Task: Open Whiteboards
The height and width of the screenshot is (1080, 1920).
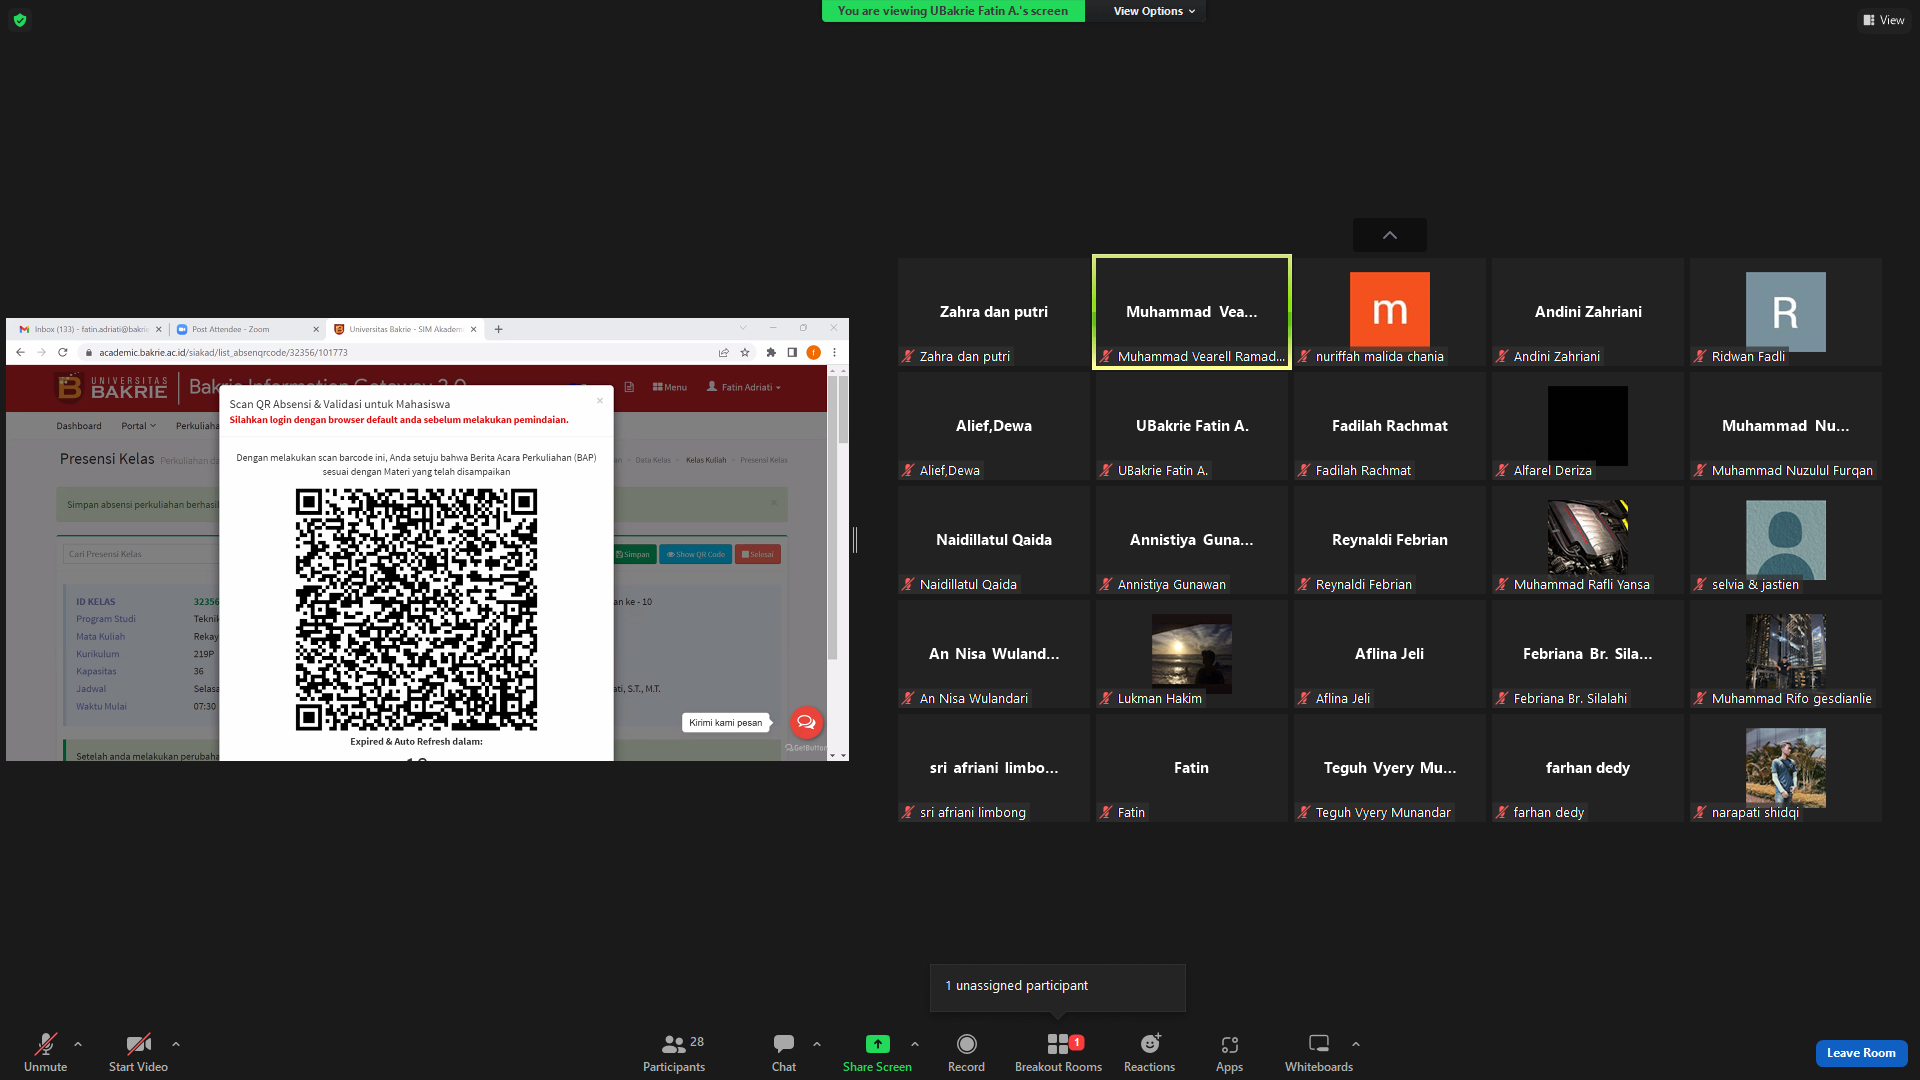Action: pos(1319,1052)
